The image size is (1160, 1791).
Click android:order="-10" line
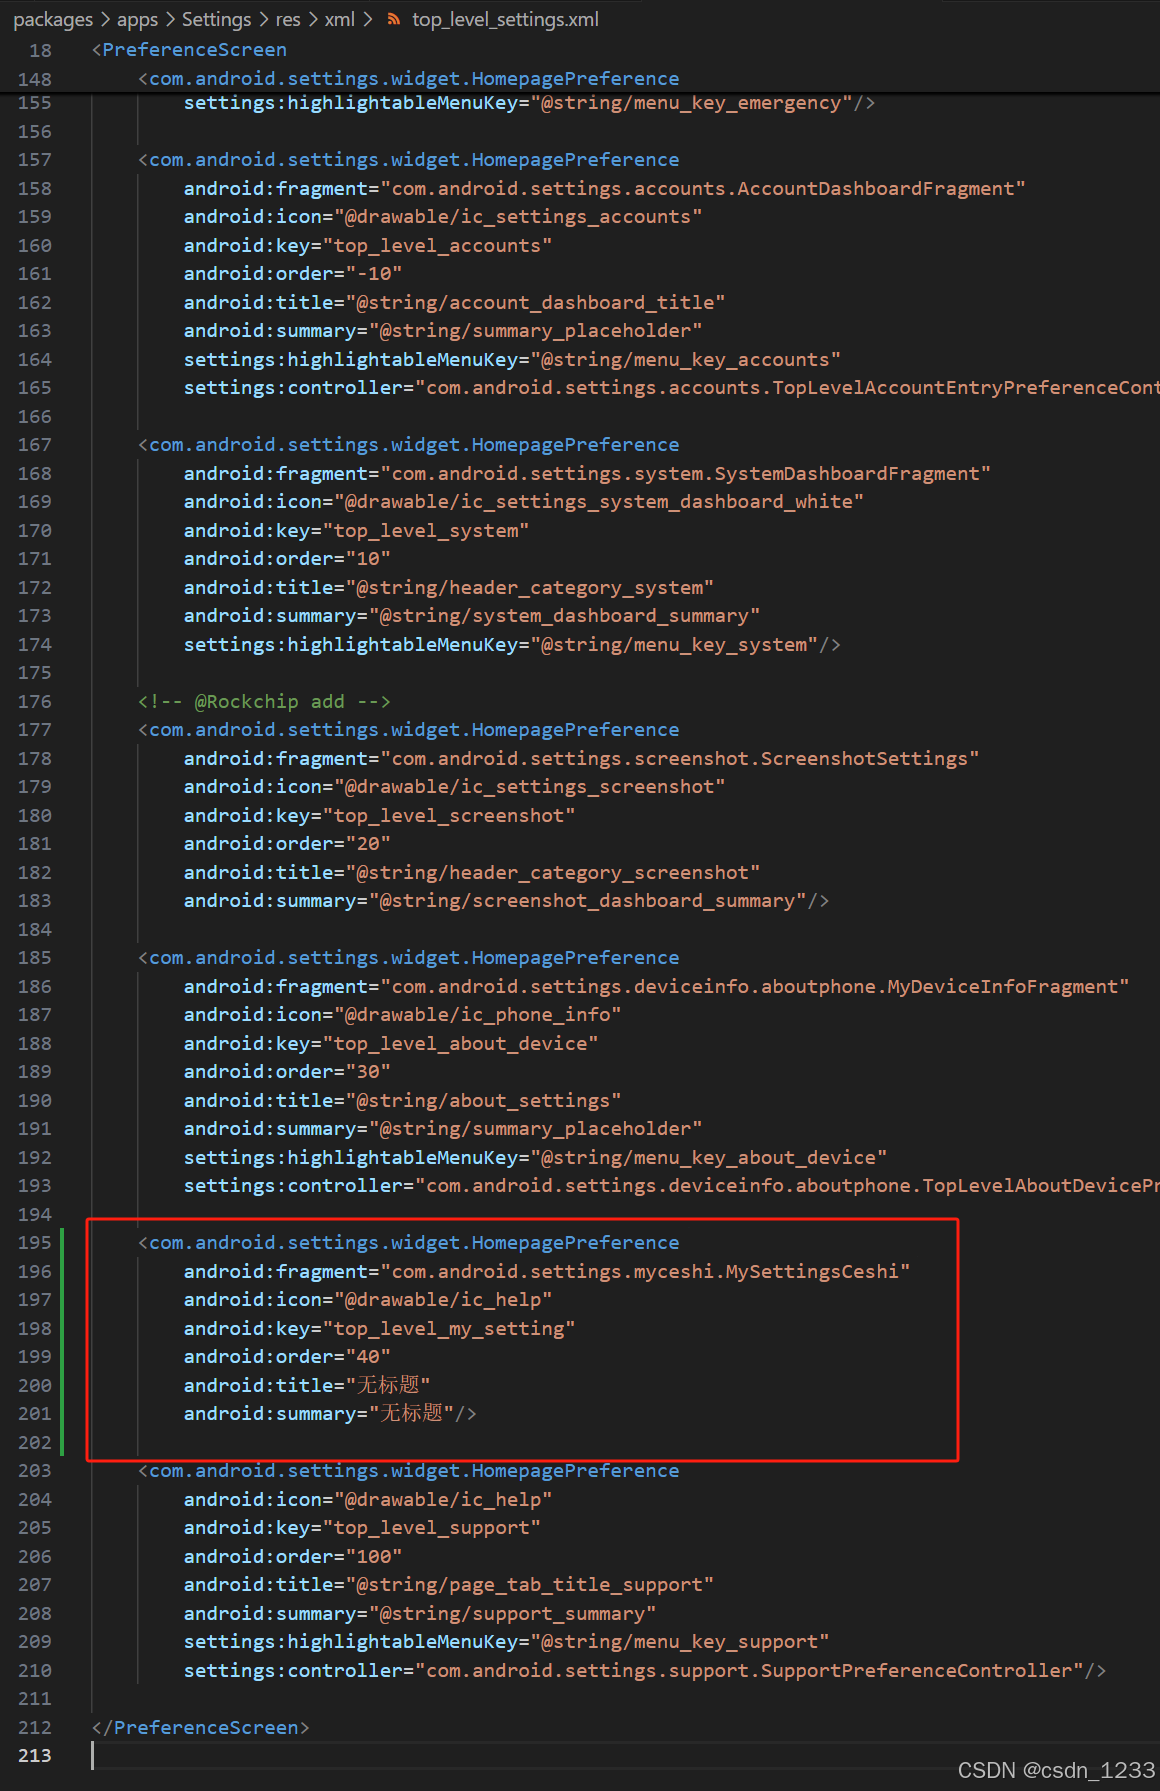pyautogui.click(x=293, y=274)
